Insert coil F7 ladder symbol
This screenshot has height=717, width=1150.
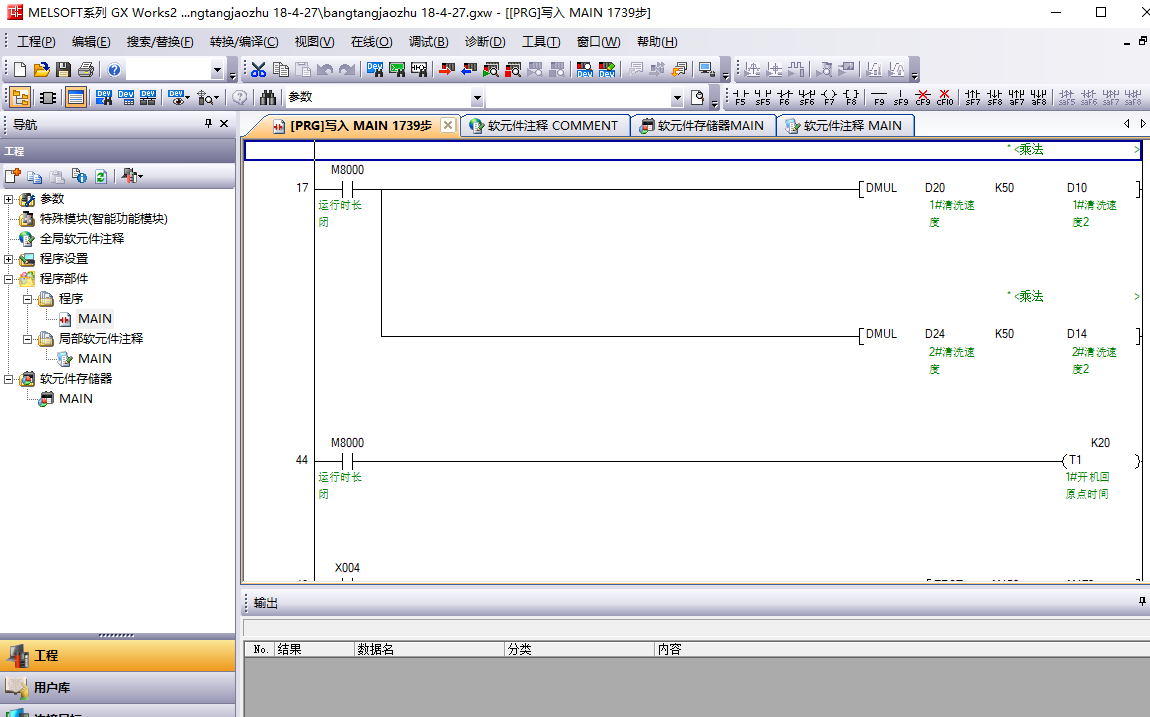(829, 97)
